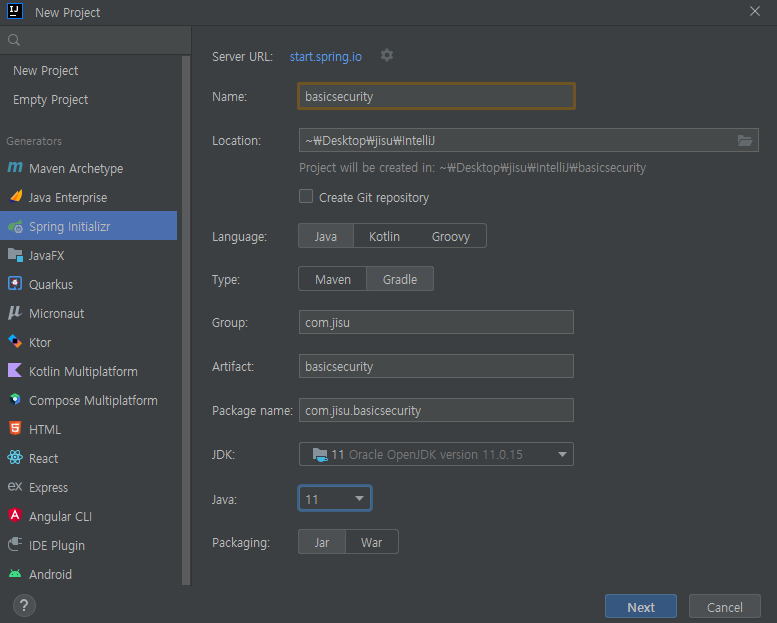Click the Cancel button
777x623 pixels.
[x=724, y=607]
